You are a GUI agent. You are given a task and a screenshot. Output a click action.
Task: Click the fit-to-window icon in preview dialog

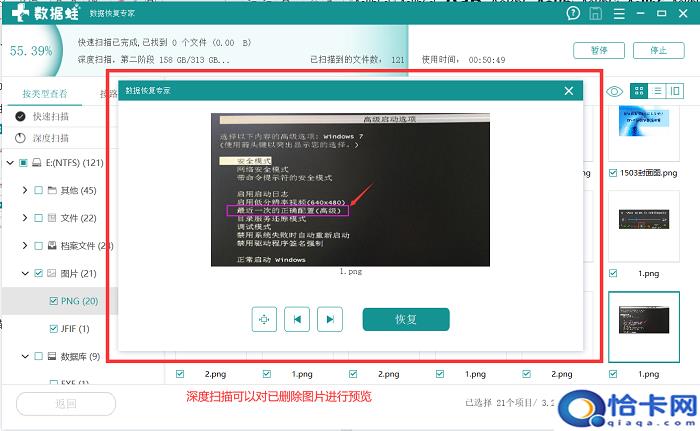[264, 319]
